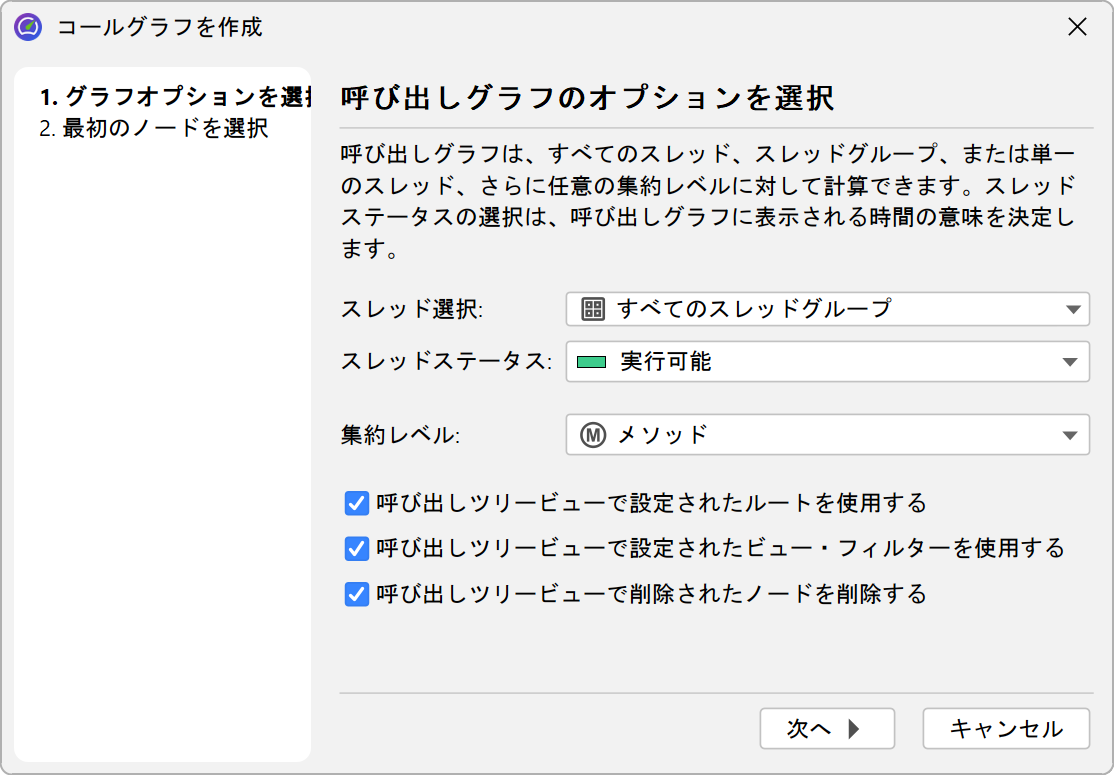Image resolution: width=1114 pixels, height=775 pixels.
Task: Toggle the ルートを使用する checkbox
Action: [x=357, y=503]
